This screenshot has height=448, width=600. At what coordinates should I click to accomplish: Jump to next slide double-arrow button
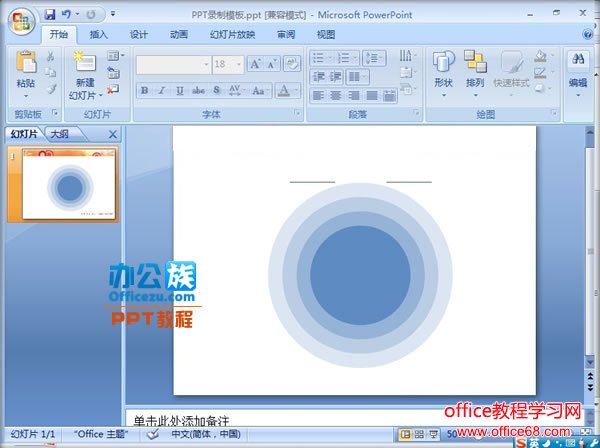[x=590, y=388]
